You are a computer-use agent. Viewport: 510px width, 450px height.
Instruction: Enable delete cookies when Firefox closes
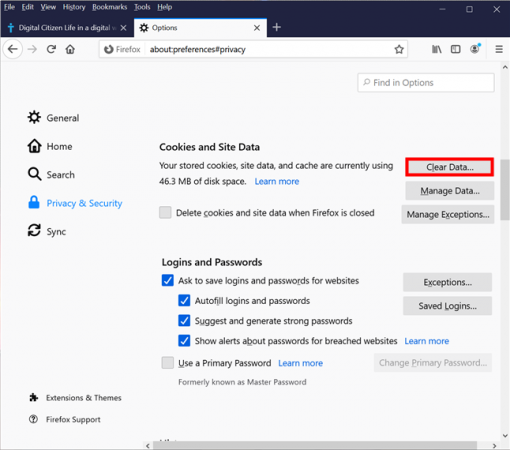pos(165,212)
